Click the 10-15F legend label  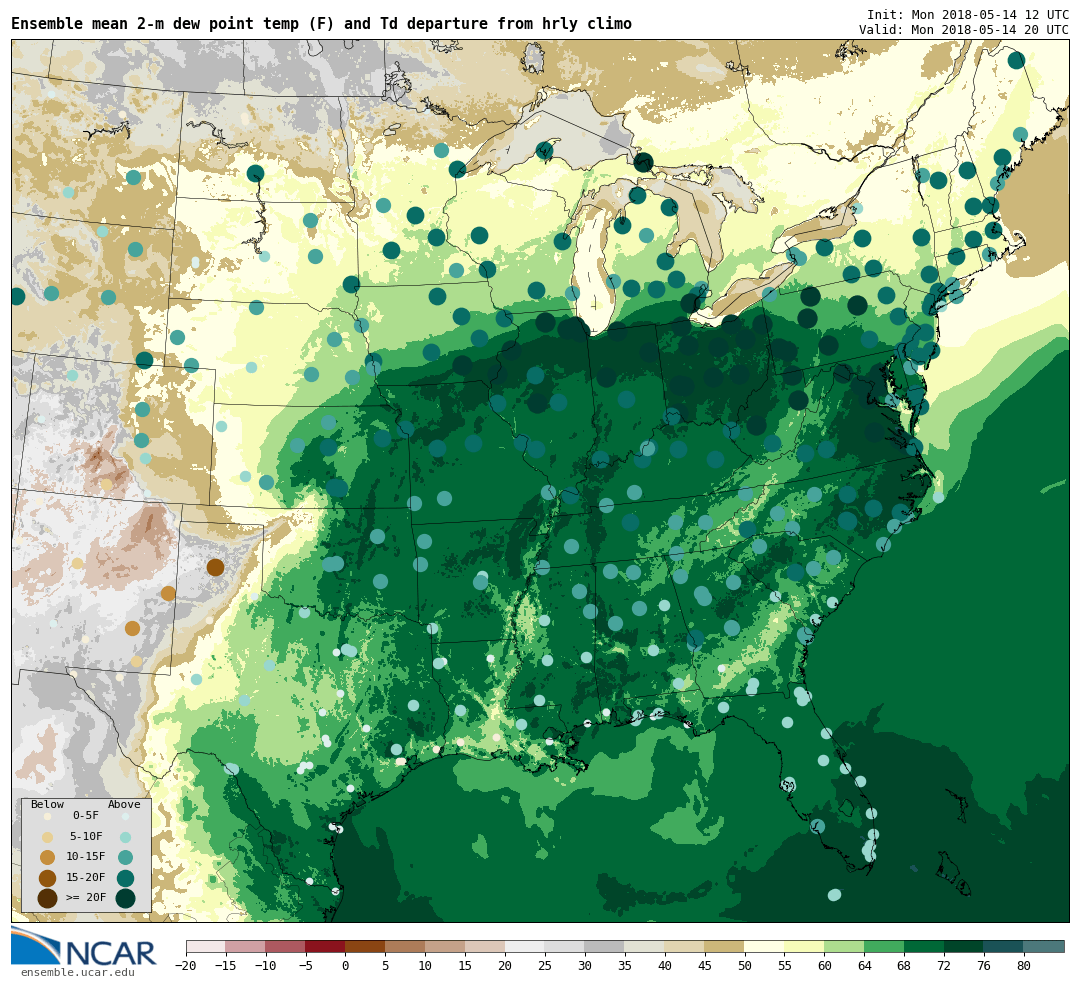tap(85, 857)
